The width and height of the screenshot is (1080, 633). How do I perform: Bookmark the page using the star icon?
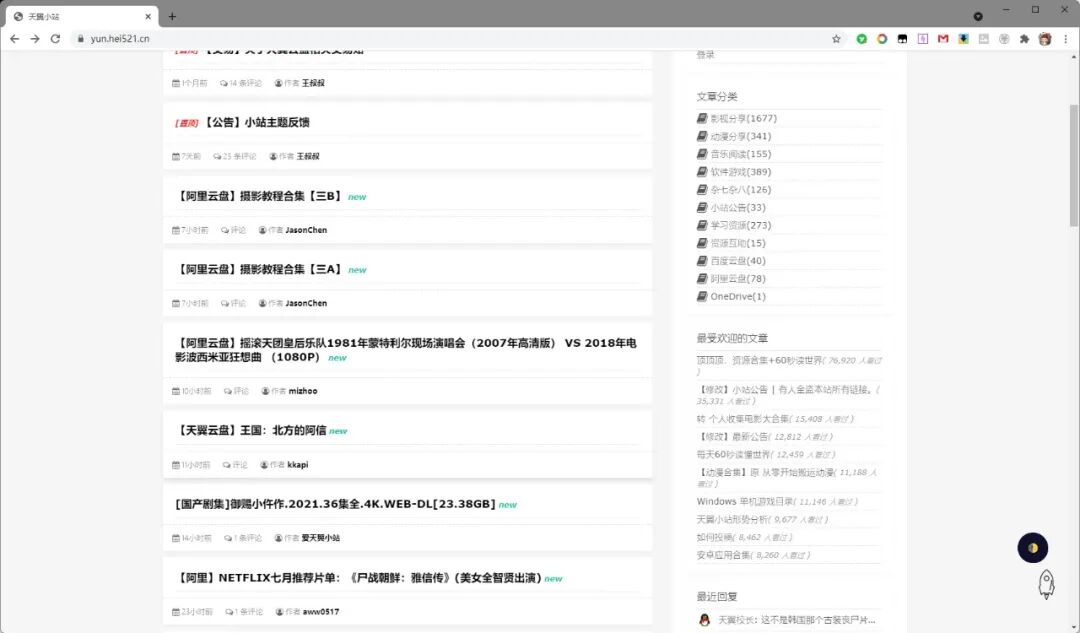click(837, 38)
